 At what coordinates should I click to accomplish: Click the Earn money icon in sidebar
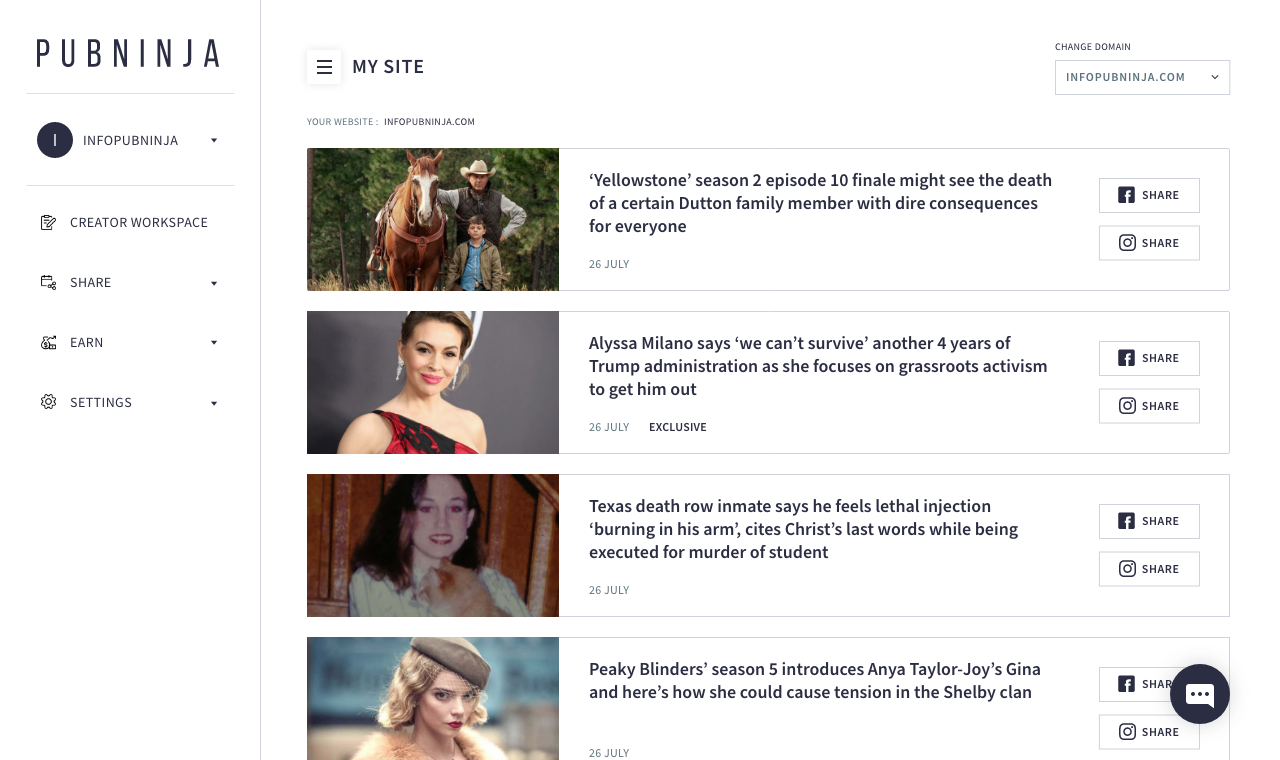48,342
